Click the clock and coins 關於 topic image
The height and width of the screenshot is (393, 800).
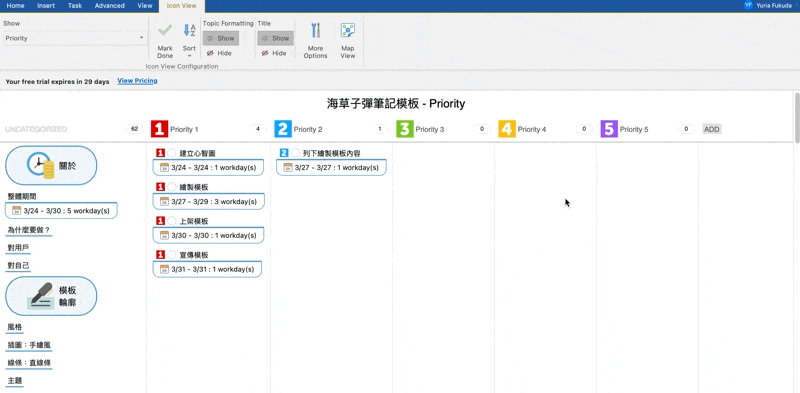41,165
